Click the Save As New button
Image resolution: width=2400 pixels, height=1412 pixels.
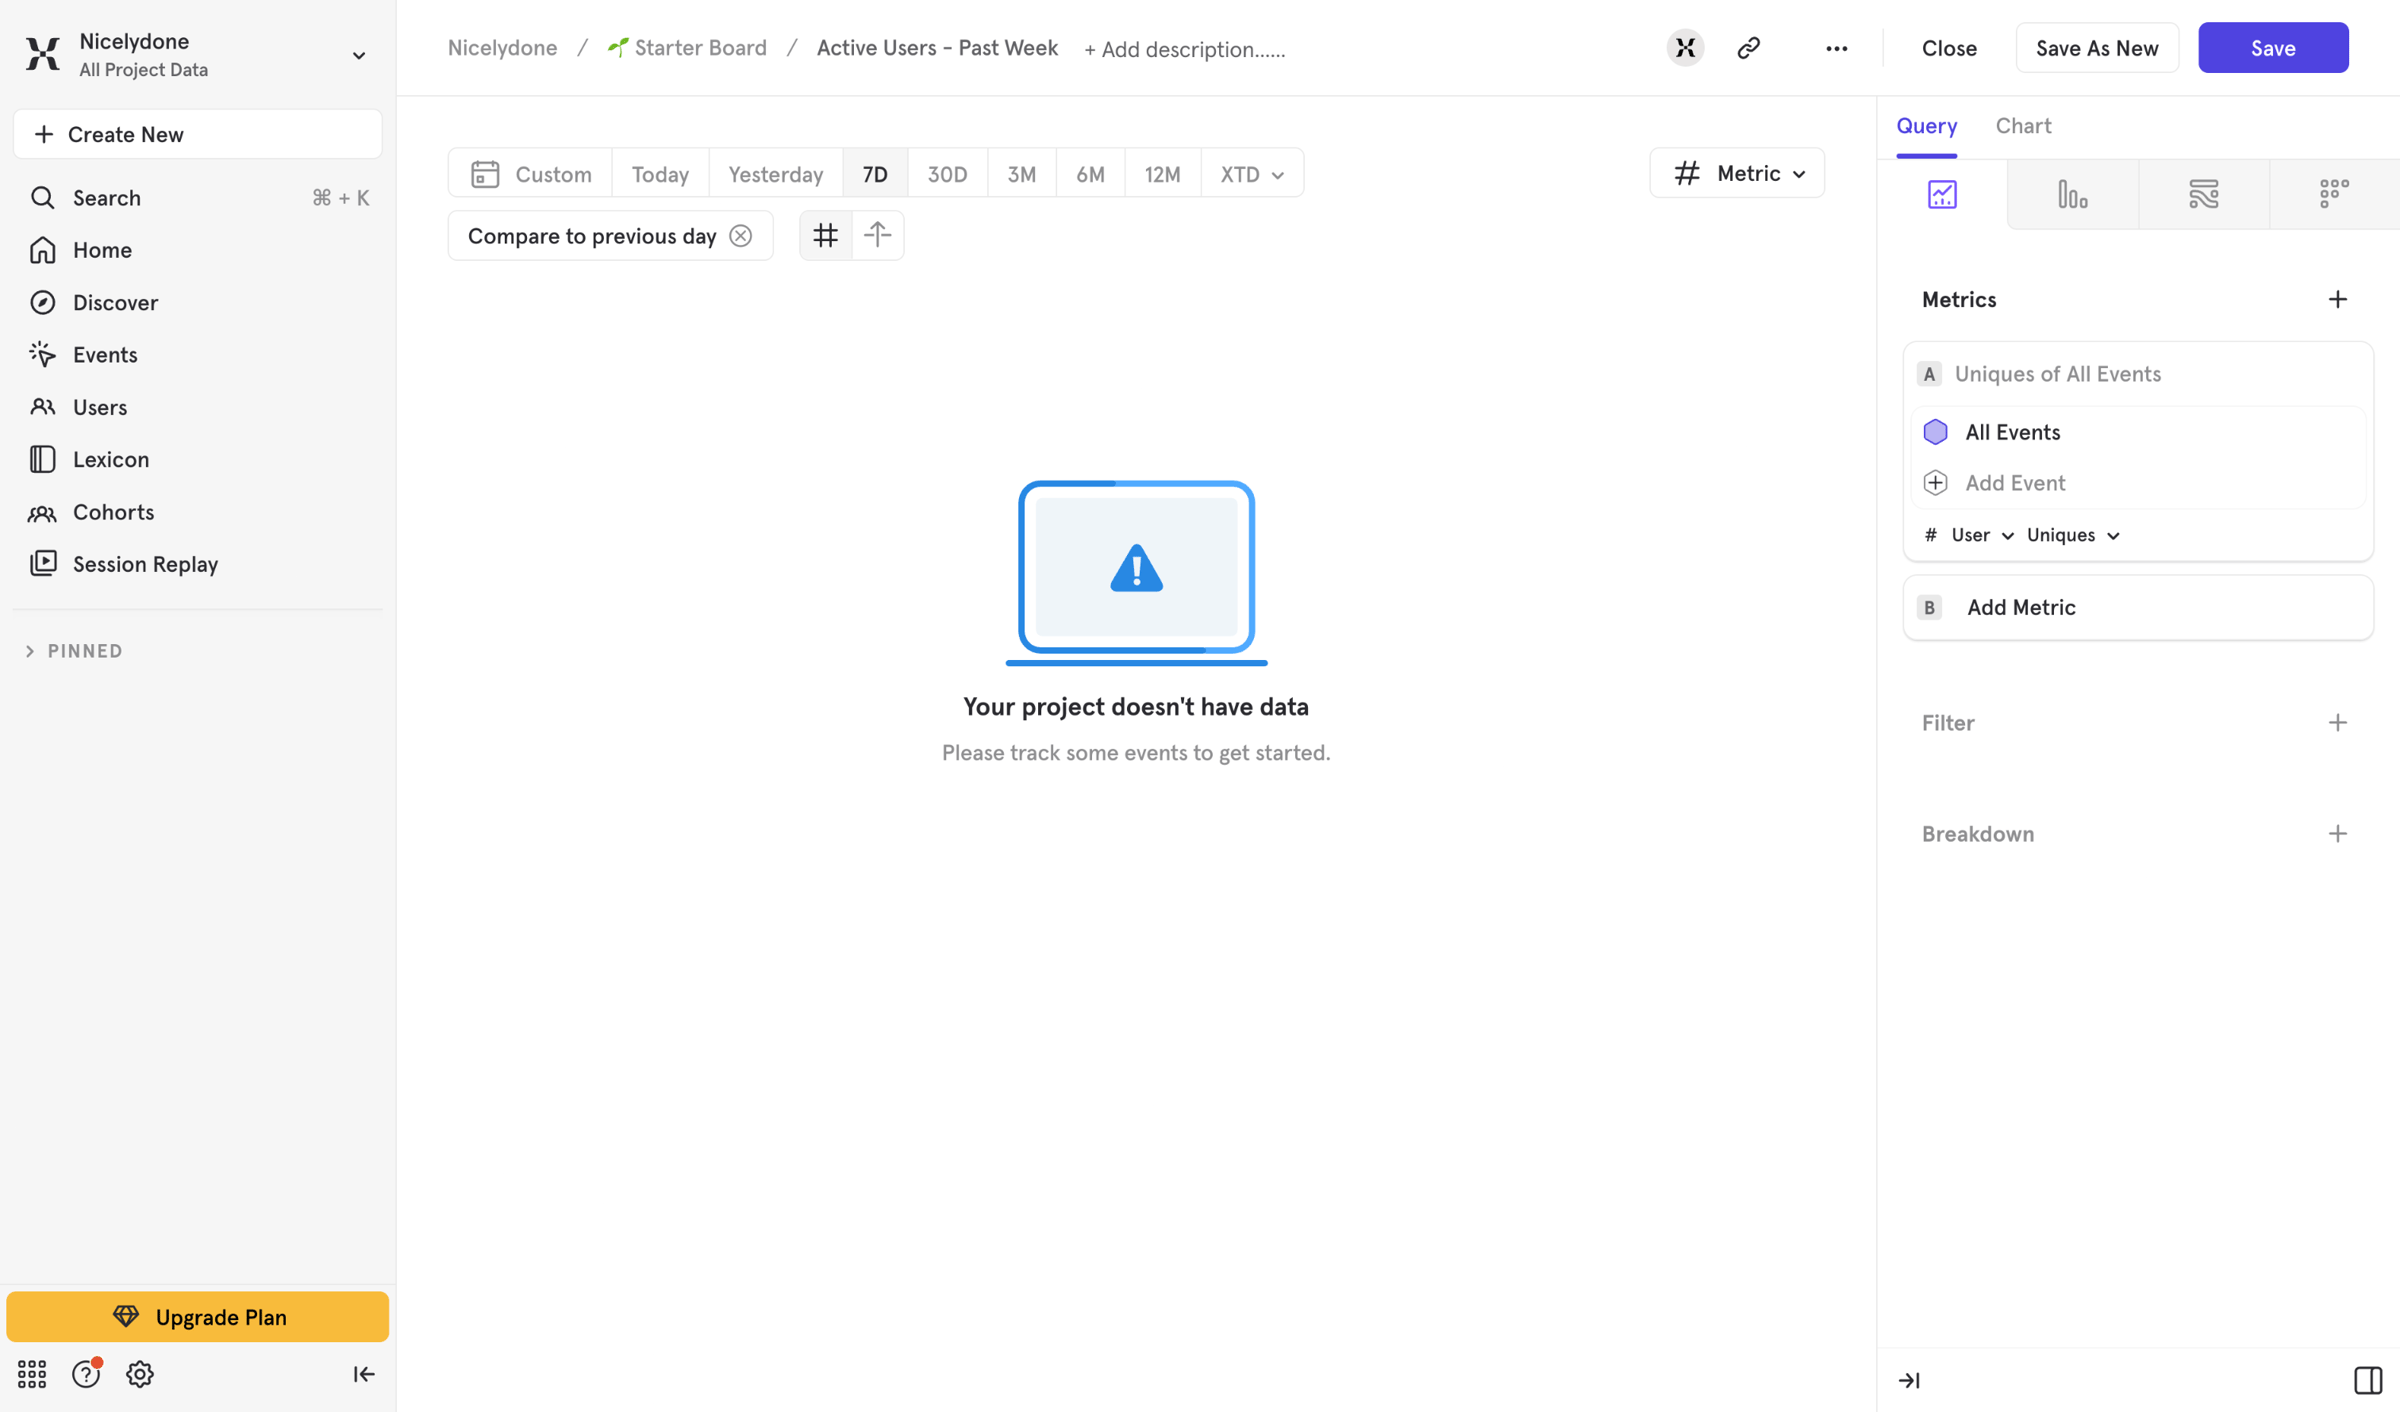click(x=2097, y=48)
